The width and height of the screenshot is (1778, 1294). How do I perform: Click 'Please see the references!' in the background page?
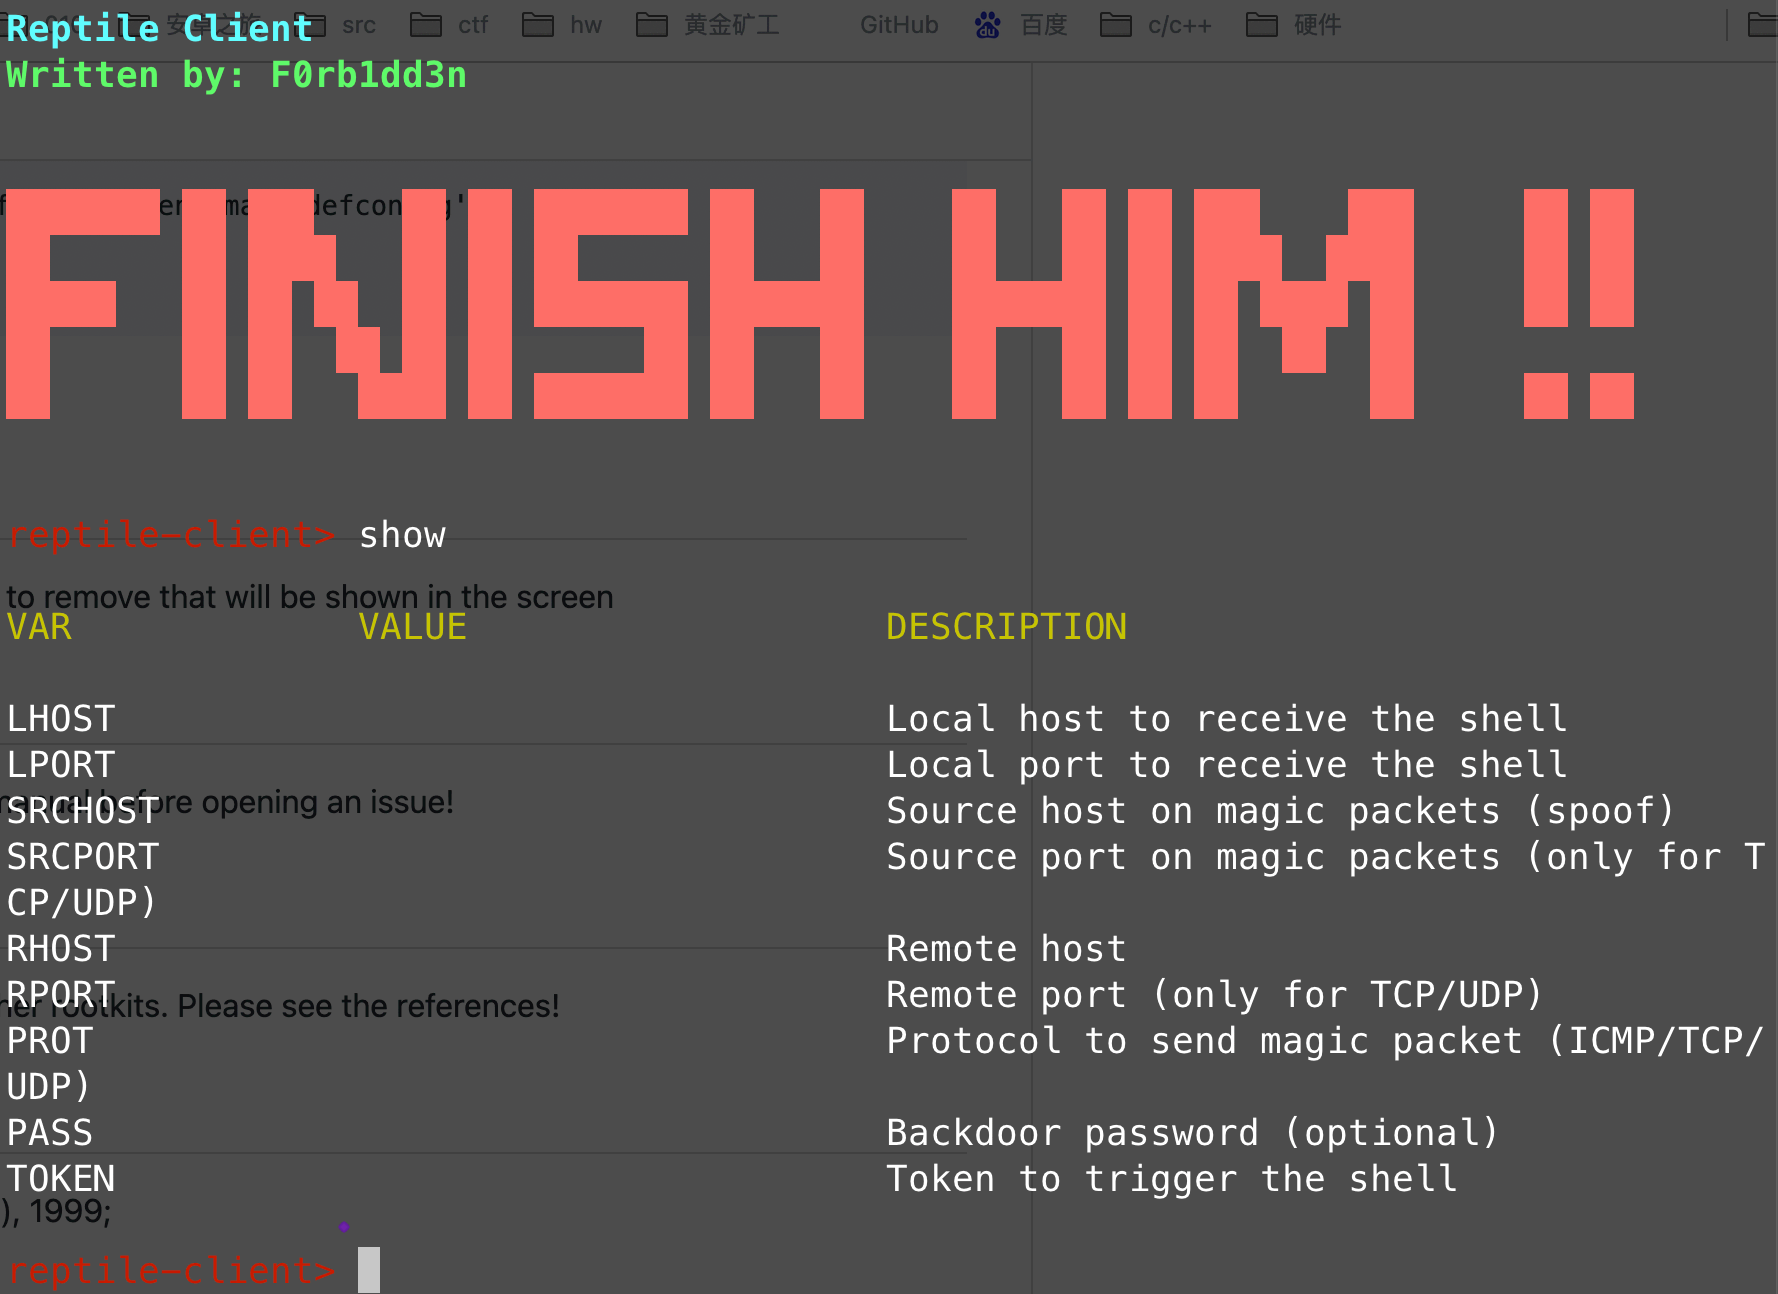click(368, 1006)
